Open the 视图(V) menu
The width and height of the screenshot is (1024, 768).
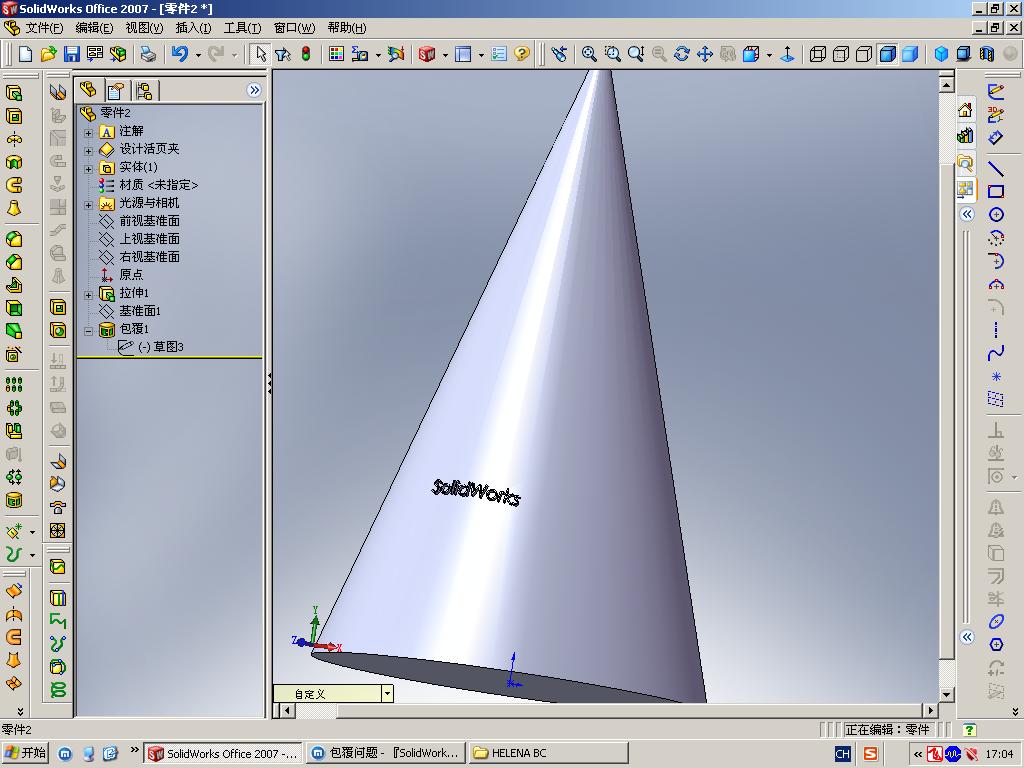(x=144, y=27)
